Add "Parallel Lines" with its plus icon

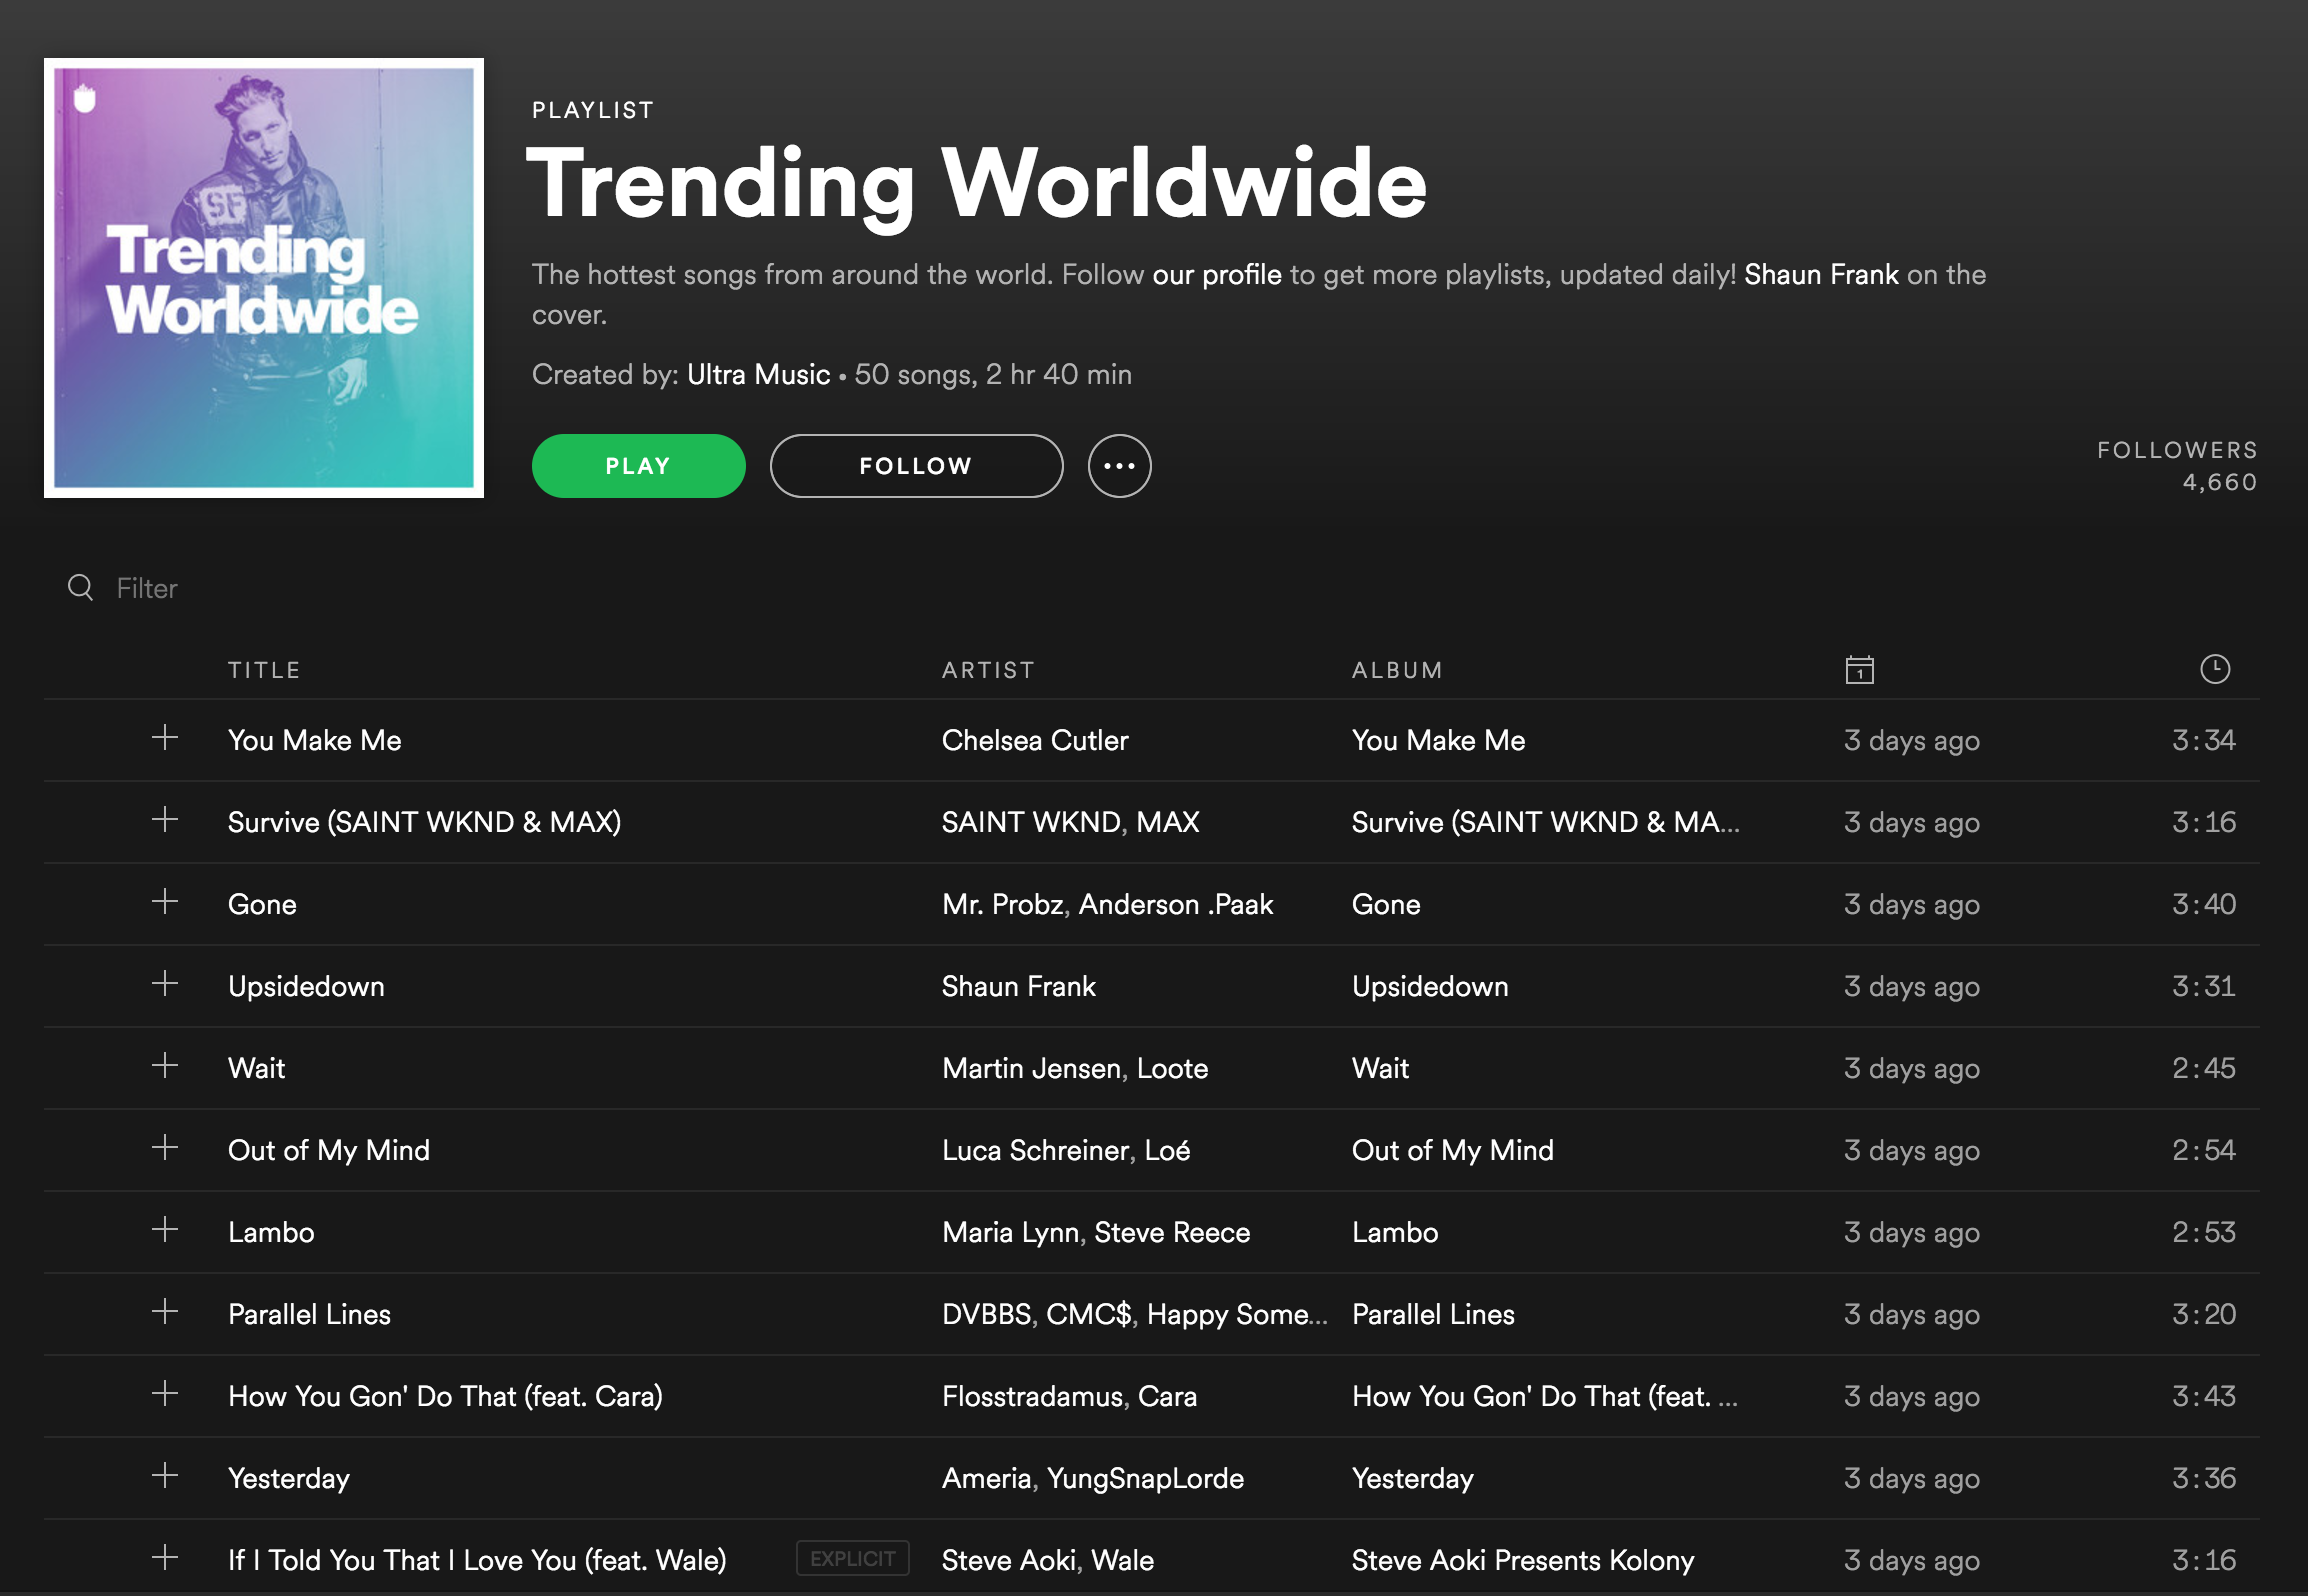coord(165,1312)
